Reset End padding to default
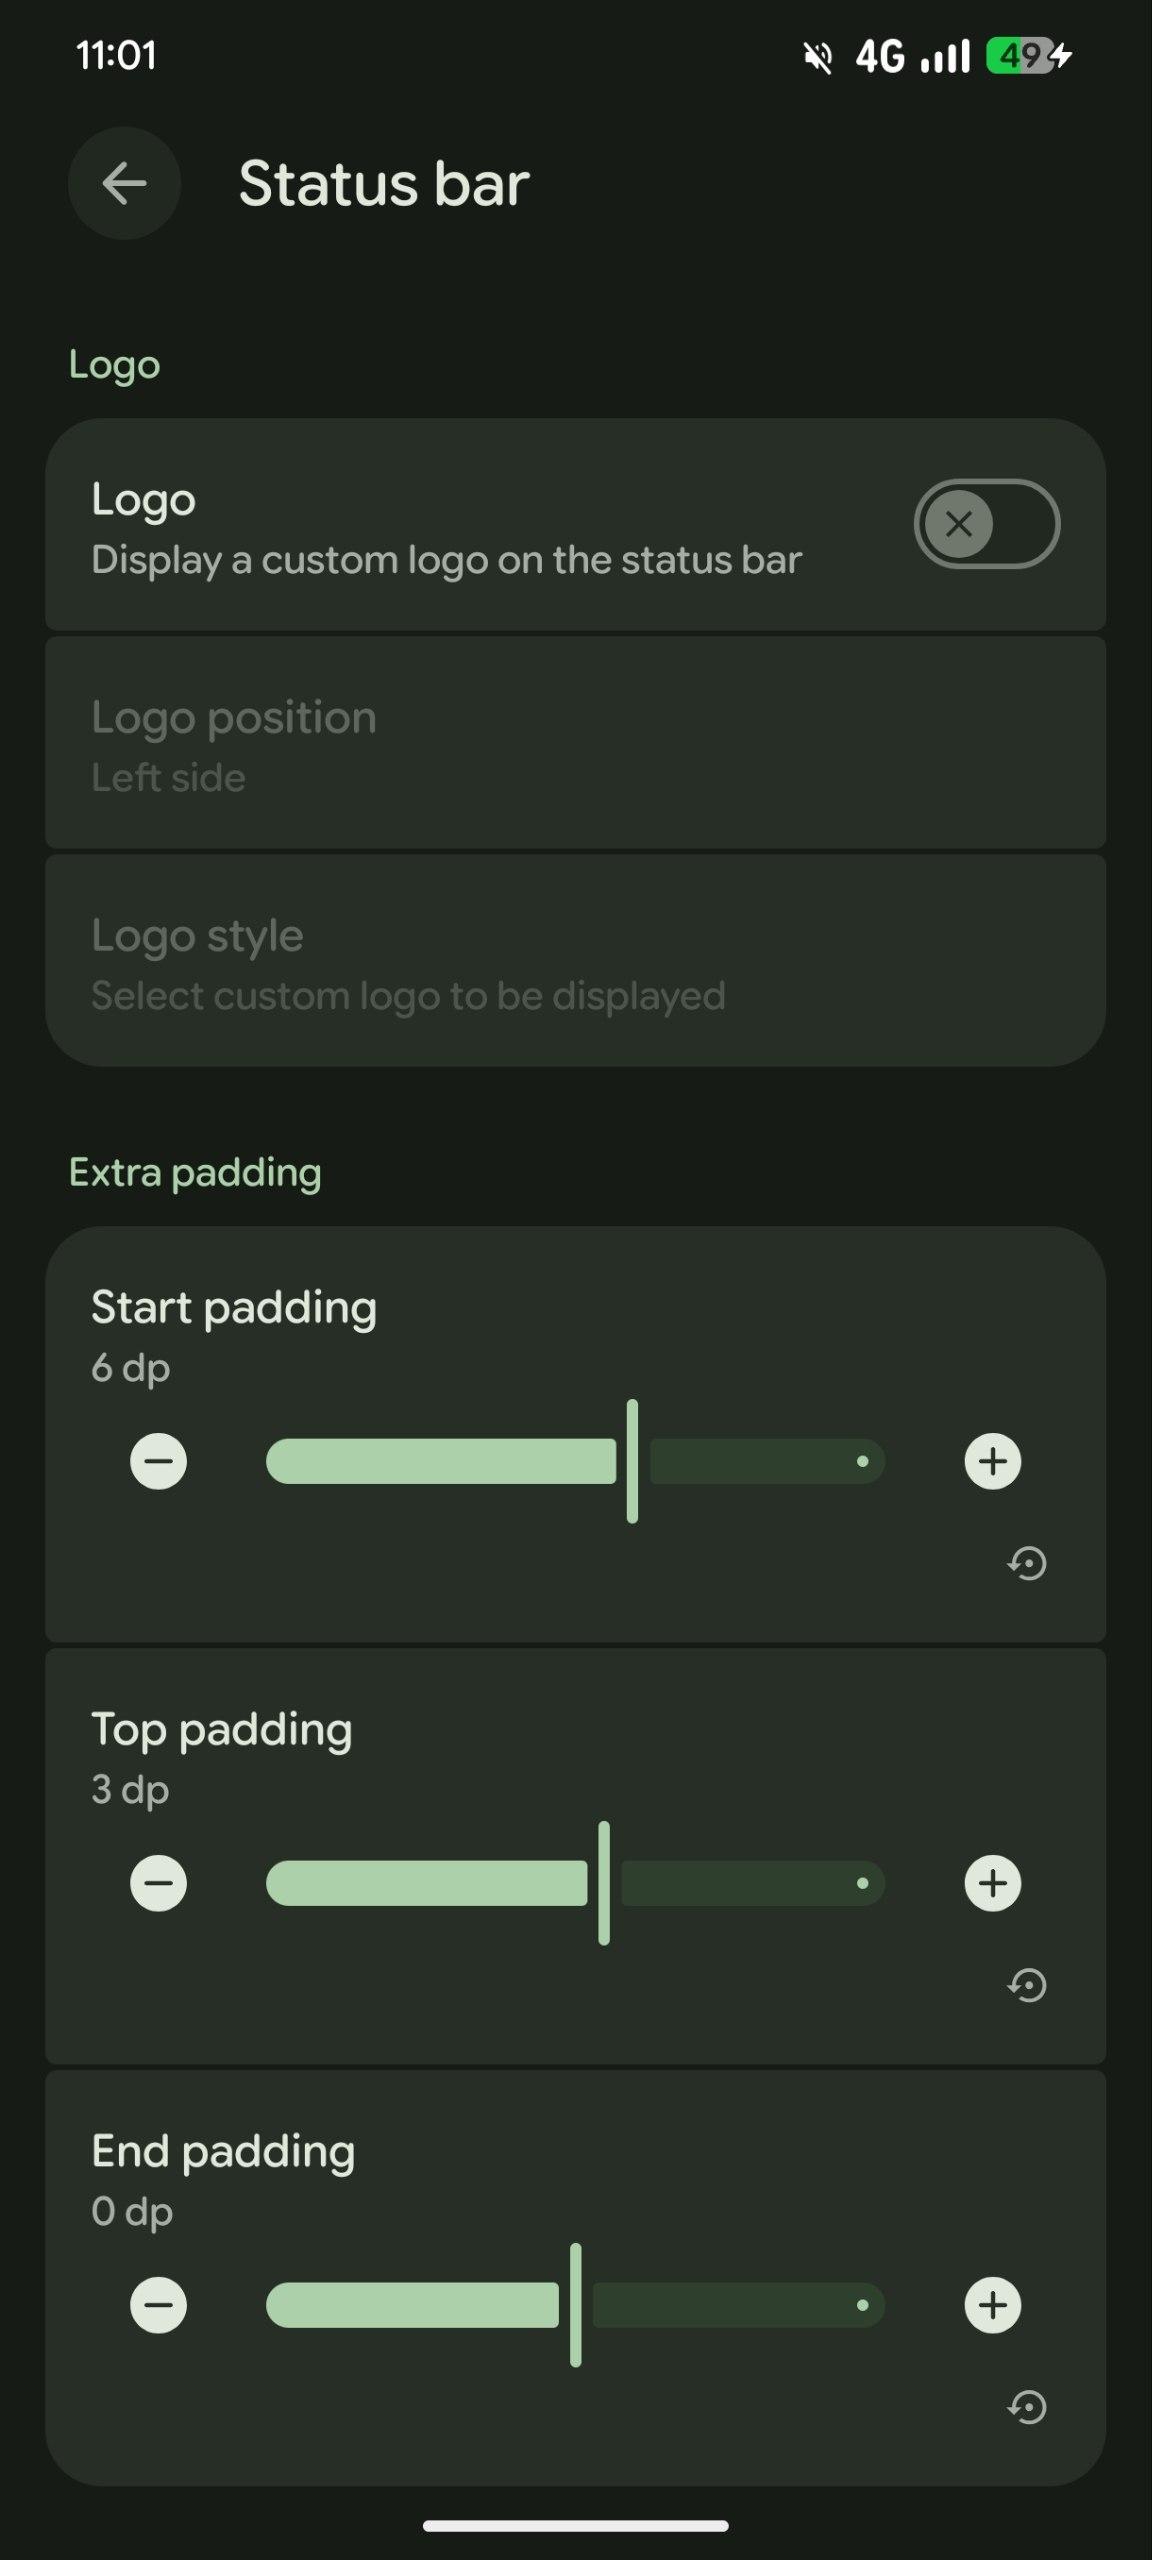The image size is (1152, 2560). click(1027, 2407)
